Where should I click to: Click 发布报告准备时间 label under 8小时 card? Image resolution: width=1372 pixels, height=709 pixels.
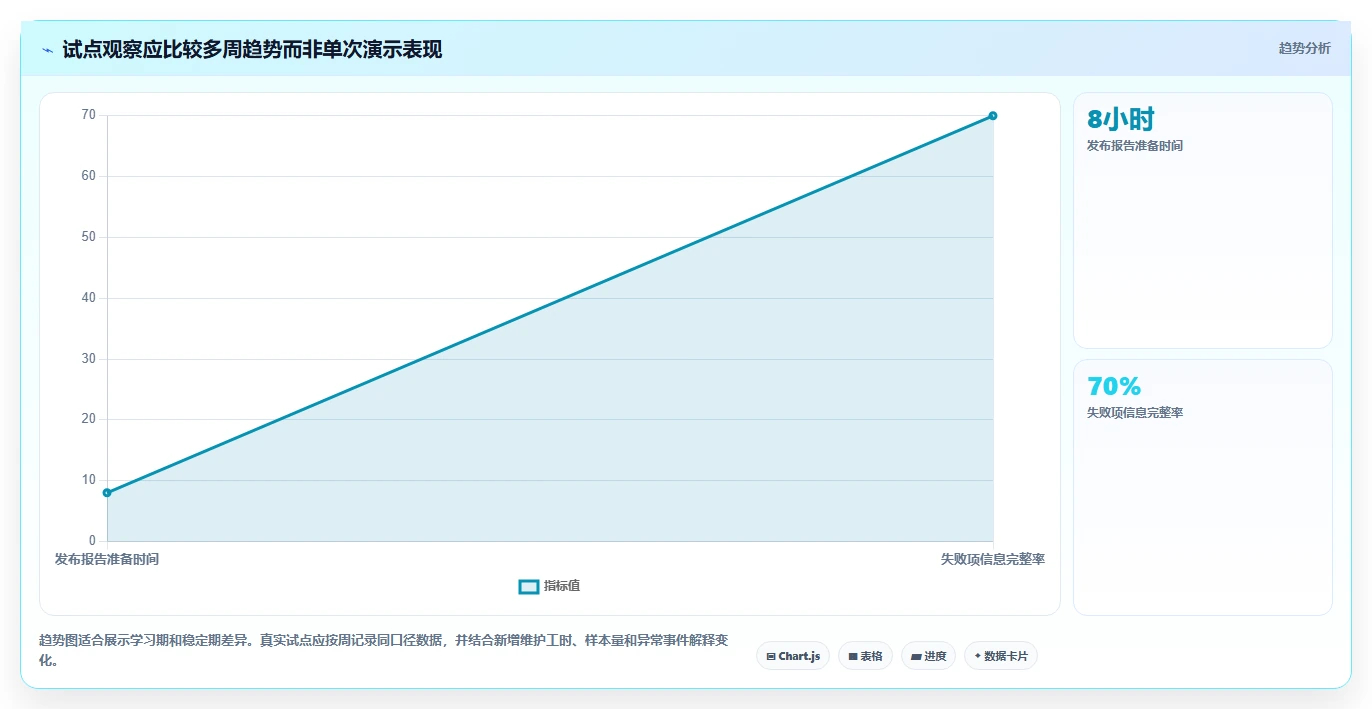pos(1135,146)
